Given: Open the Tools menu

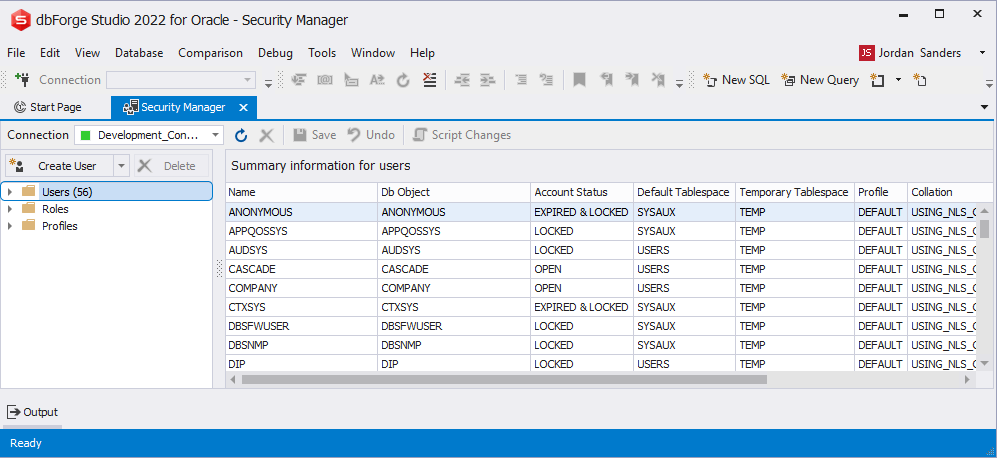Looking at the screenshot, I should [x=322, y=53].
